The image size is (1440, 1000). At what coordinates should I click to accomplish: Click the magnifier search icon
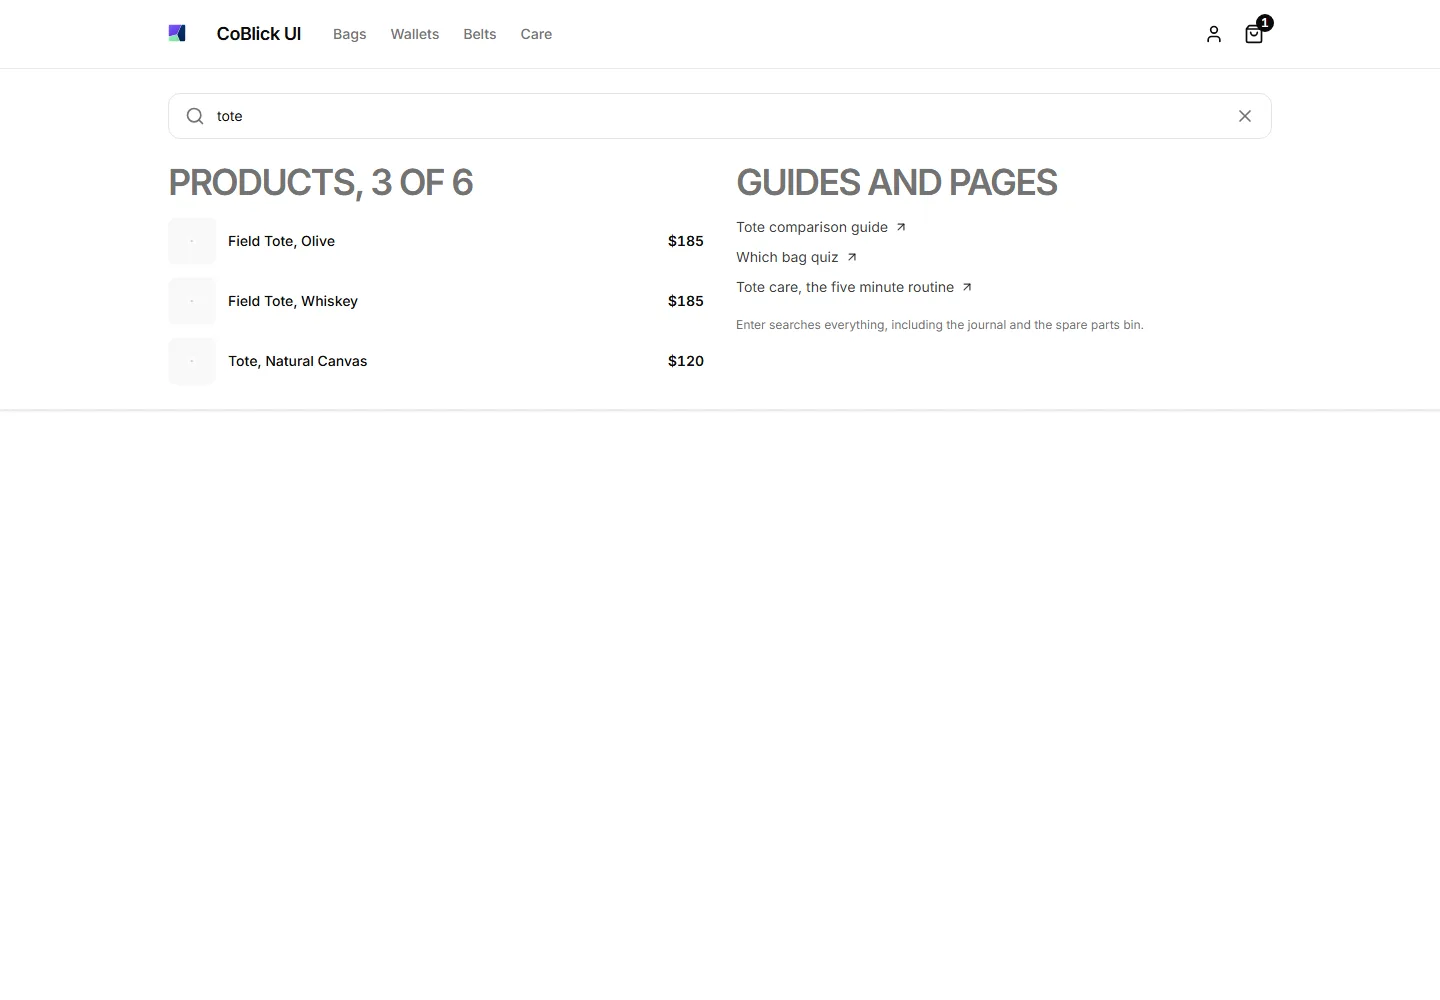point(195,116)
